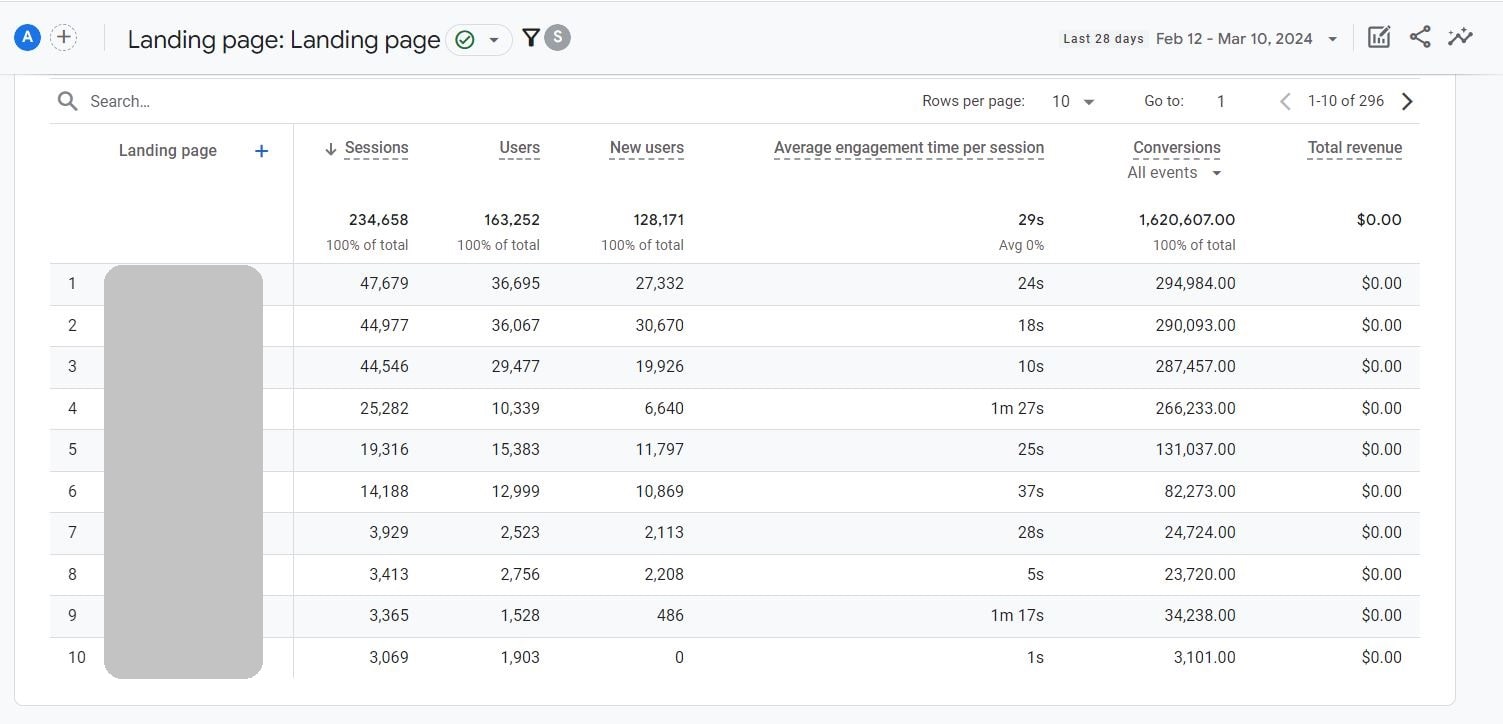Click the sessions value 3,929
1503x724 pixels.
click(388, 533)
